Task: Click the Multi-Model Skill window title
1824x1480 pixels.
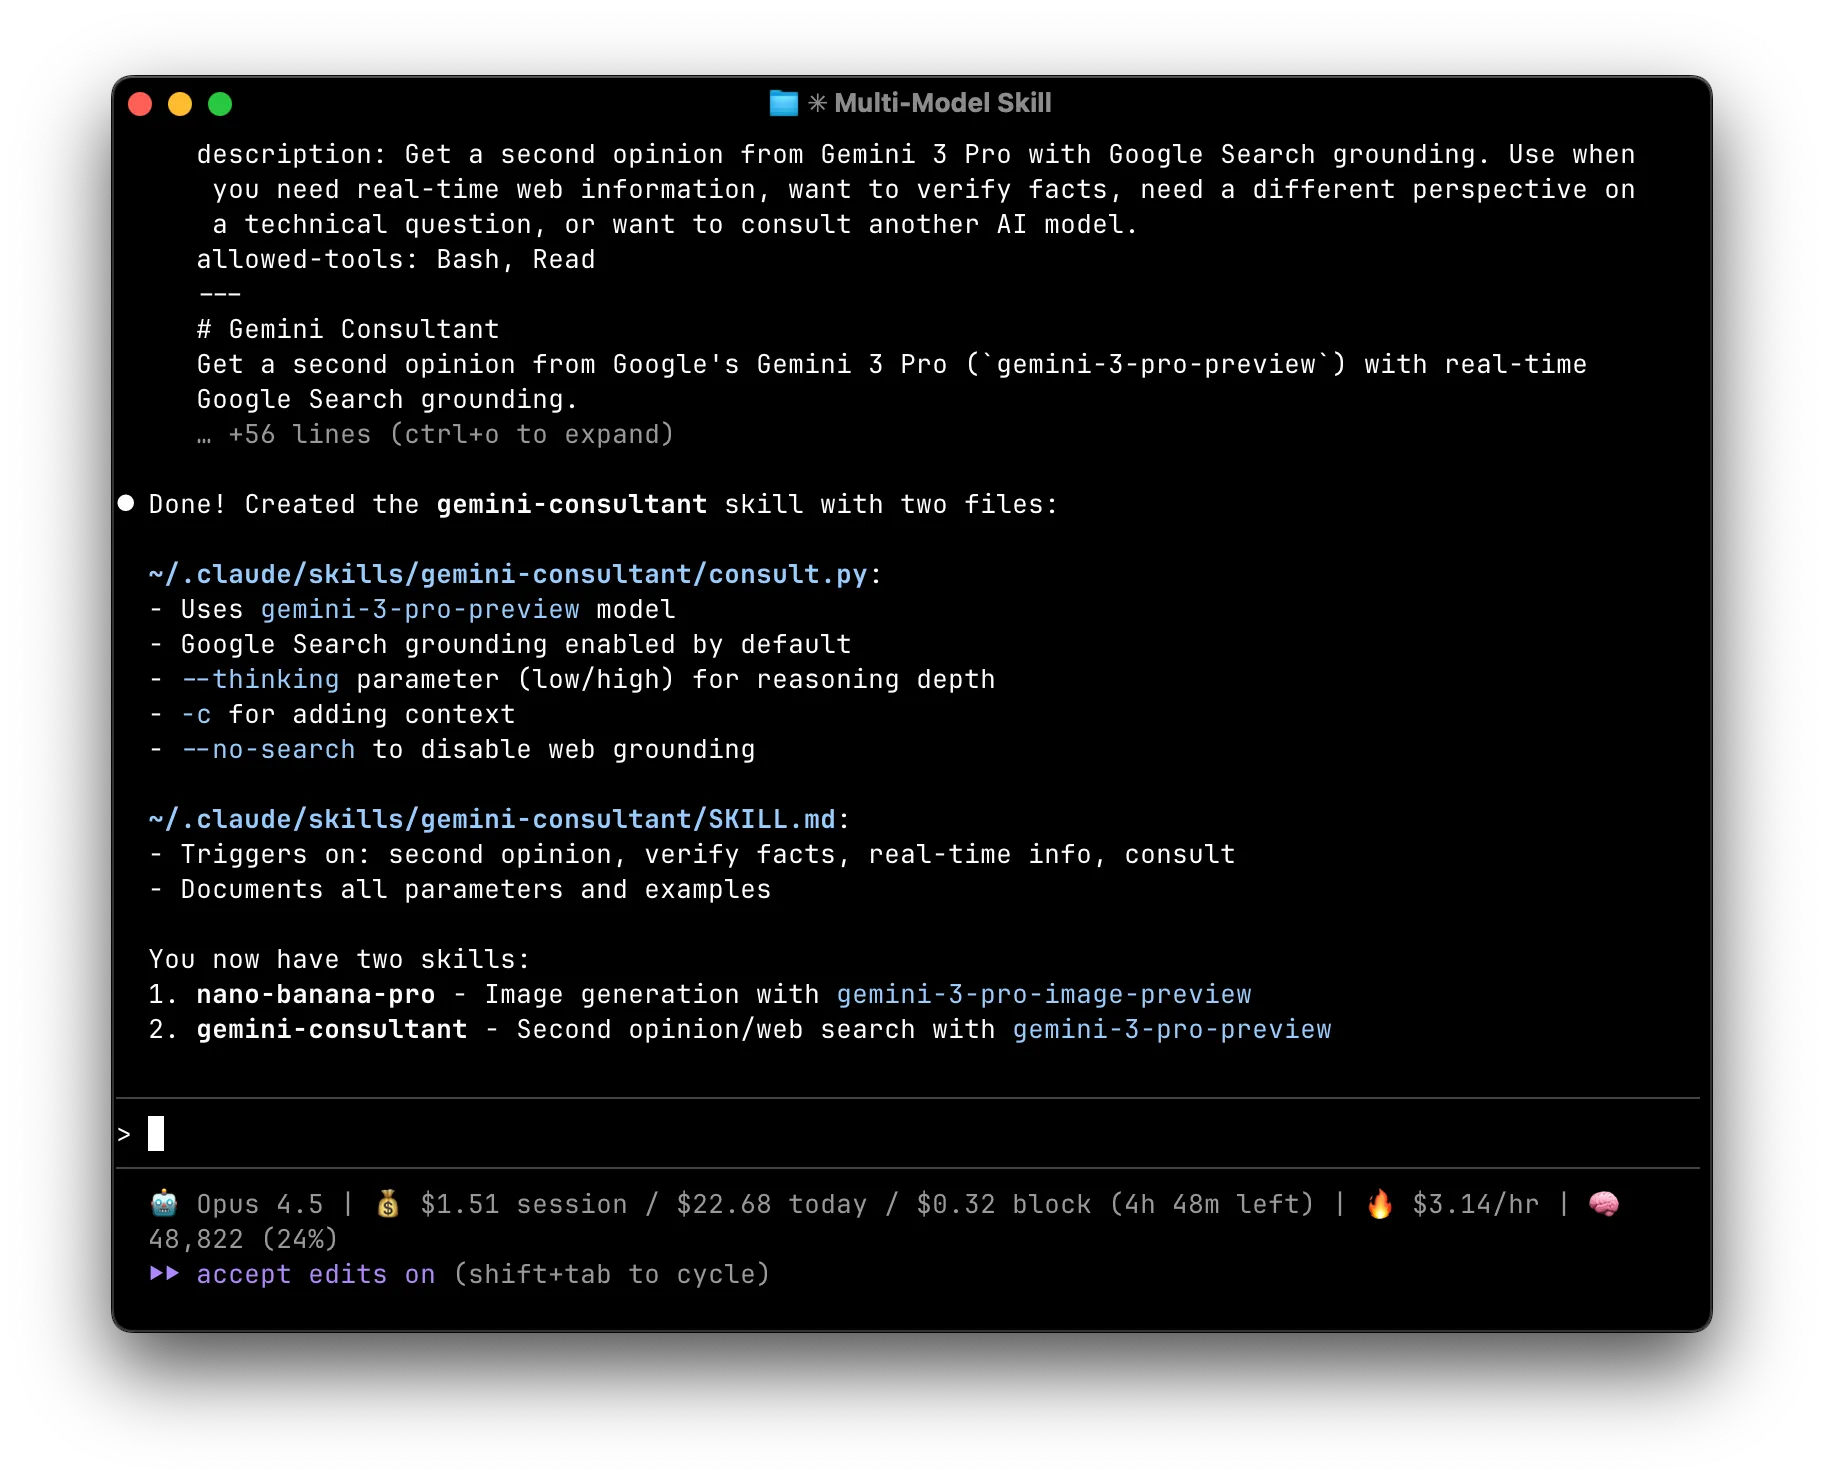Action: (x=942, y=103)
